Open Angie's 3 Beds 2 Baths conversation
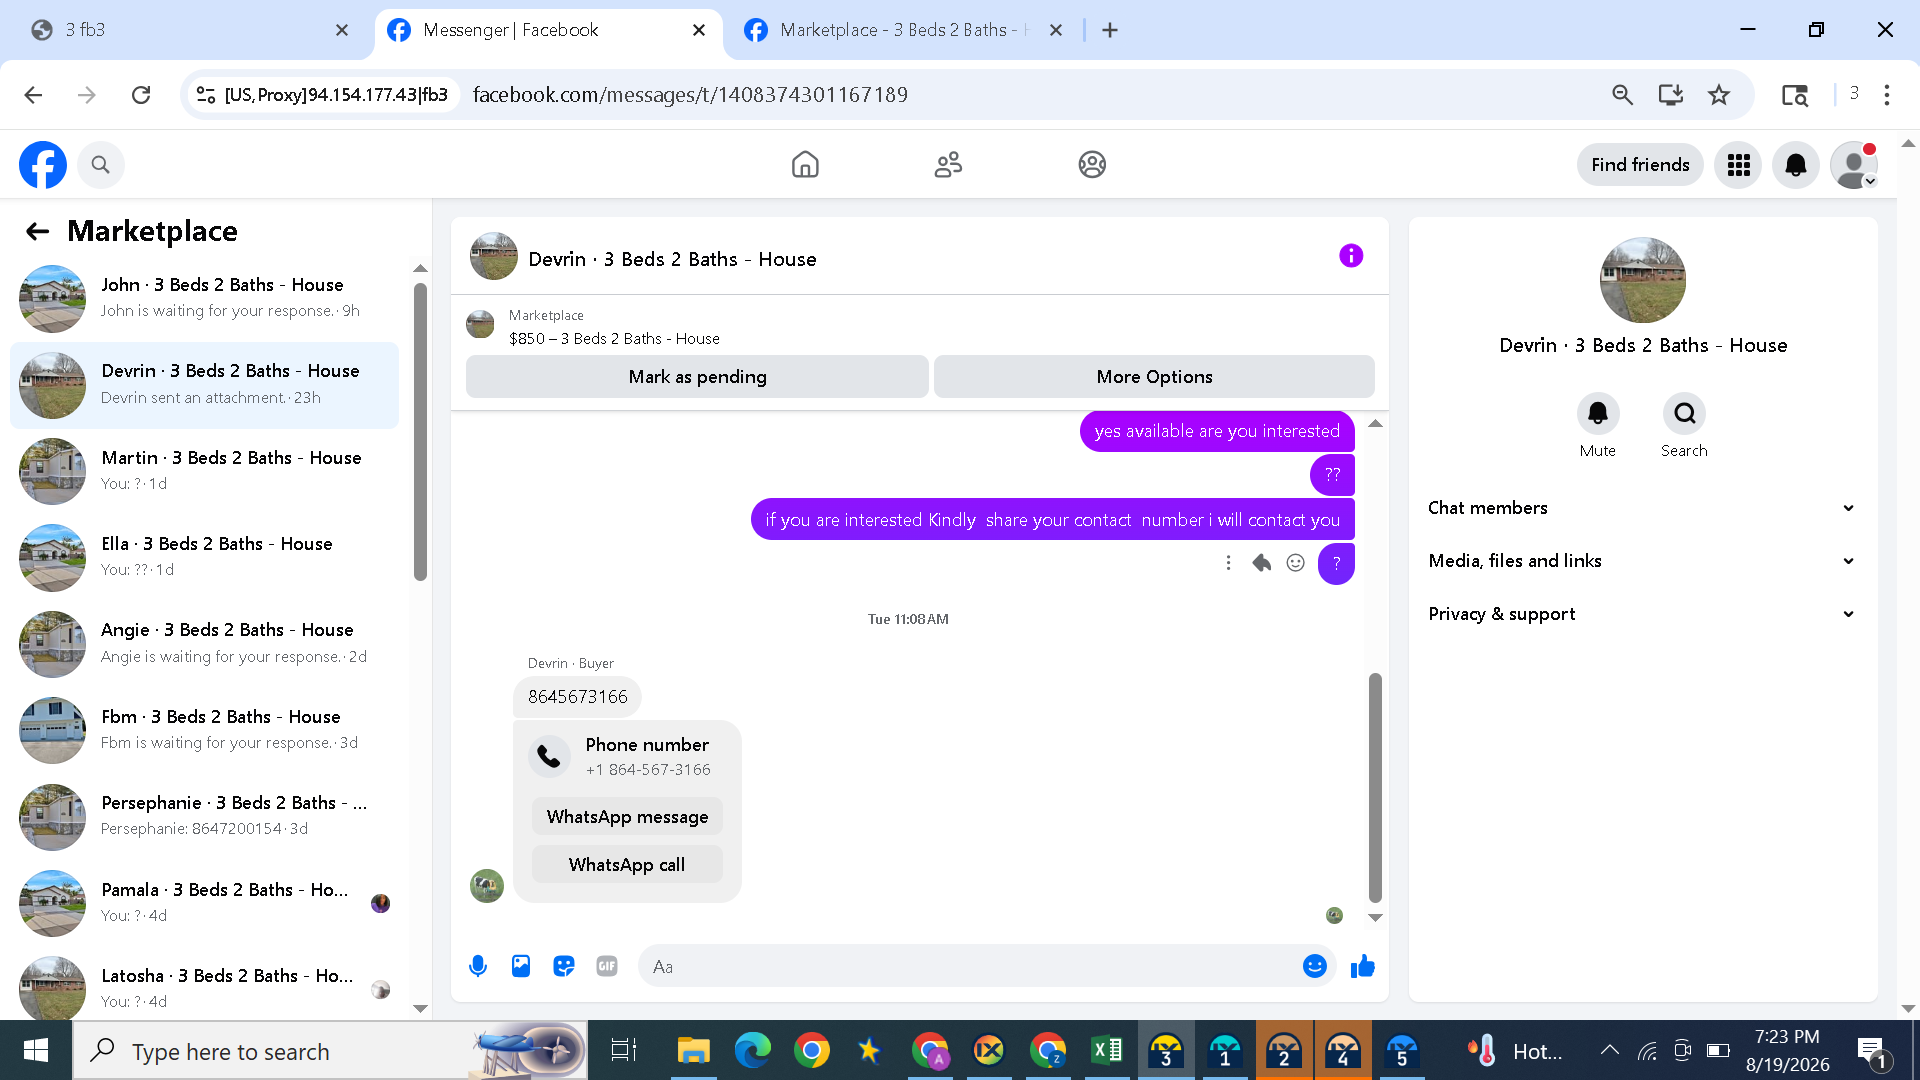The image size is (1920, 1080). [x=204, y=645]
